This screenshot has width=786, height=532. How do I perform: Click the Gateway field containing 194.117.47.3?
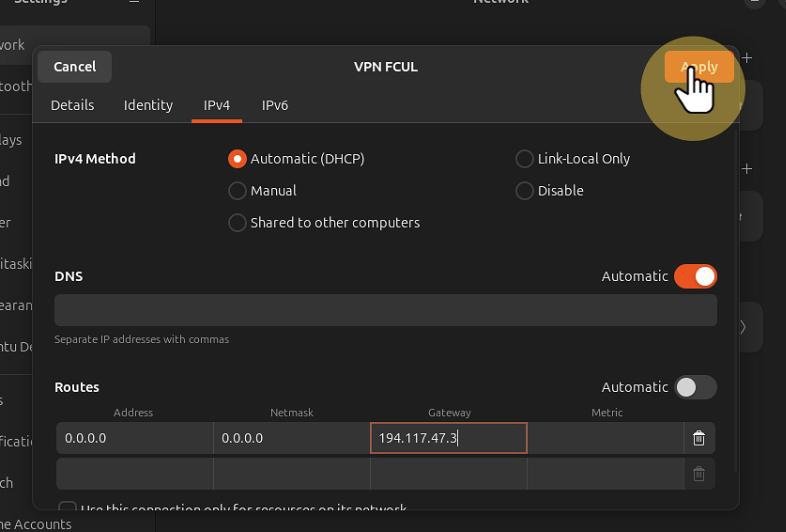pos(448,438)
